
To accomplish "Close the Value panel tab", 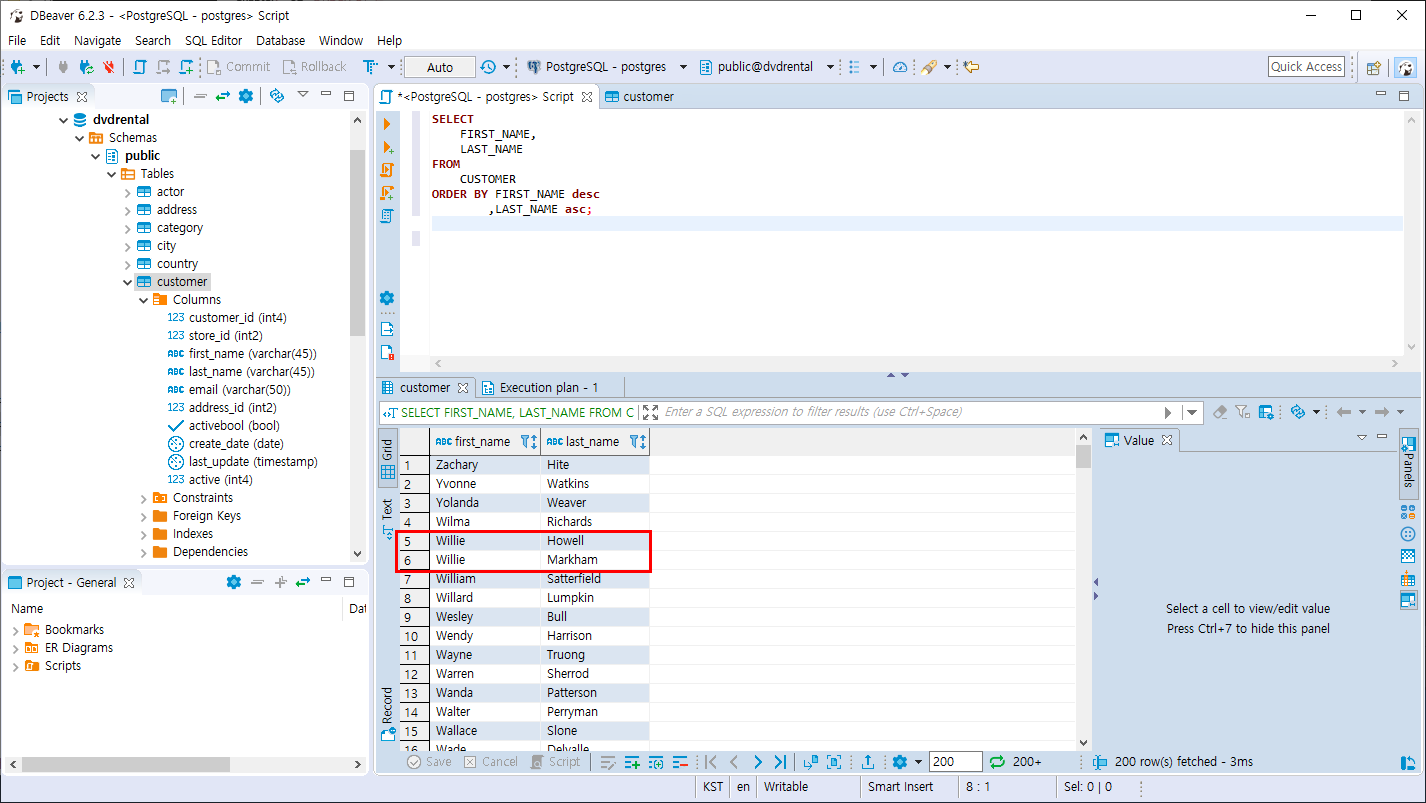I will pos(1166,440).
